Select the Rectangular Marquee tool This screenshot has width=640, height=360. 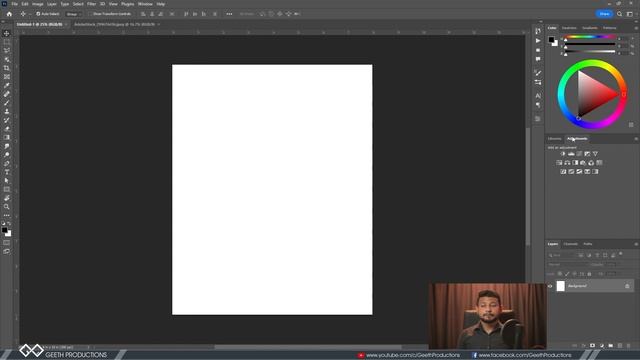pos(7,42)
